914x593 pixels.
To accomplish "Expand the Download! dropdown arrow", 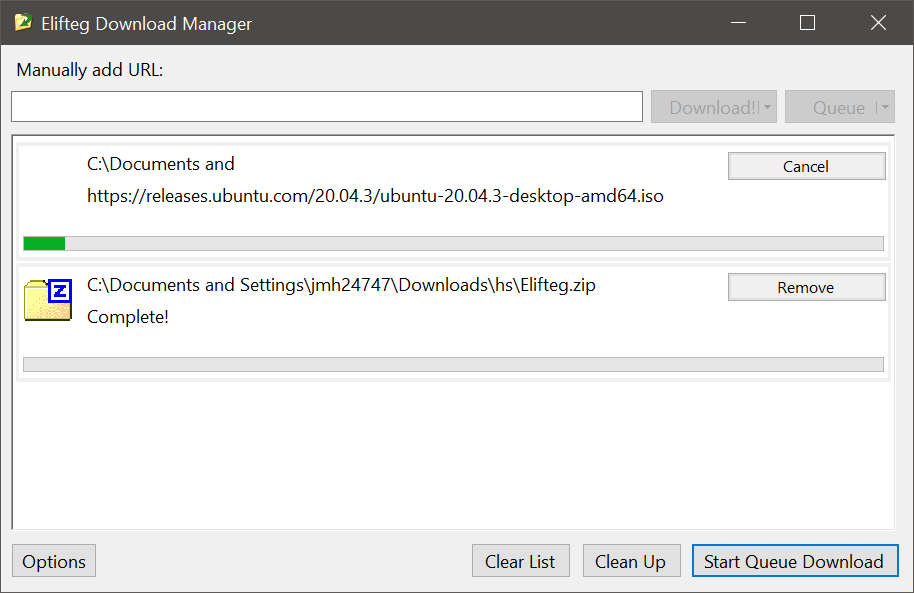I will tap(768, 108).
